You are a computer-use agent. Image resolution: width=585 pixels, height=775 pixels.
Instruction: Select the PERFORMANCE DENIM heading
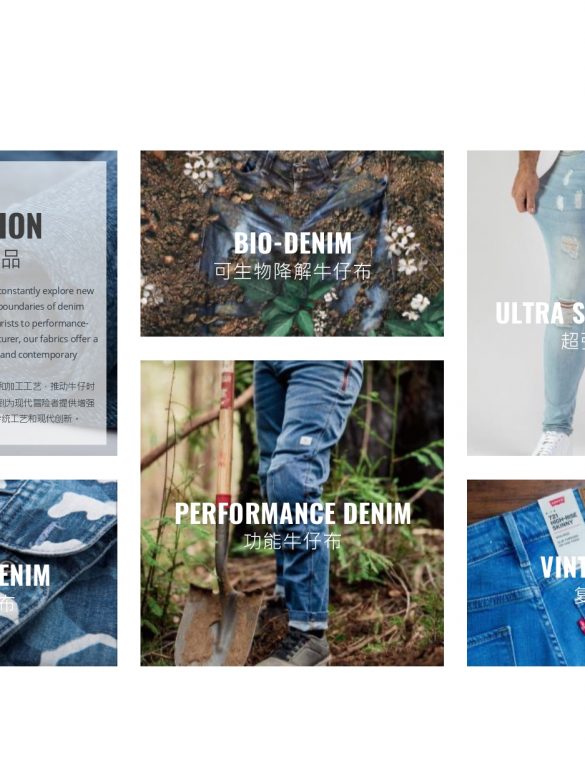292,513
